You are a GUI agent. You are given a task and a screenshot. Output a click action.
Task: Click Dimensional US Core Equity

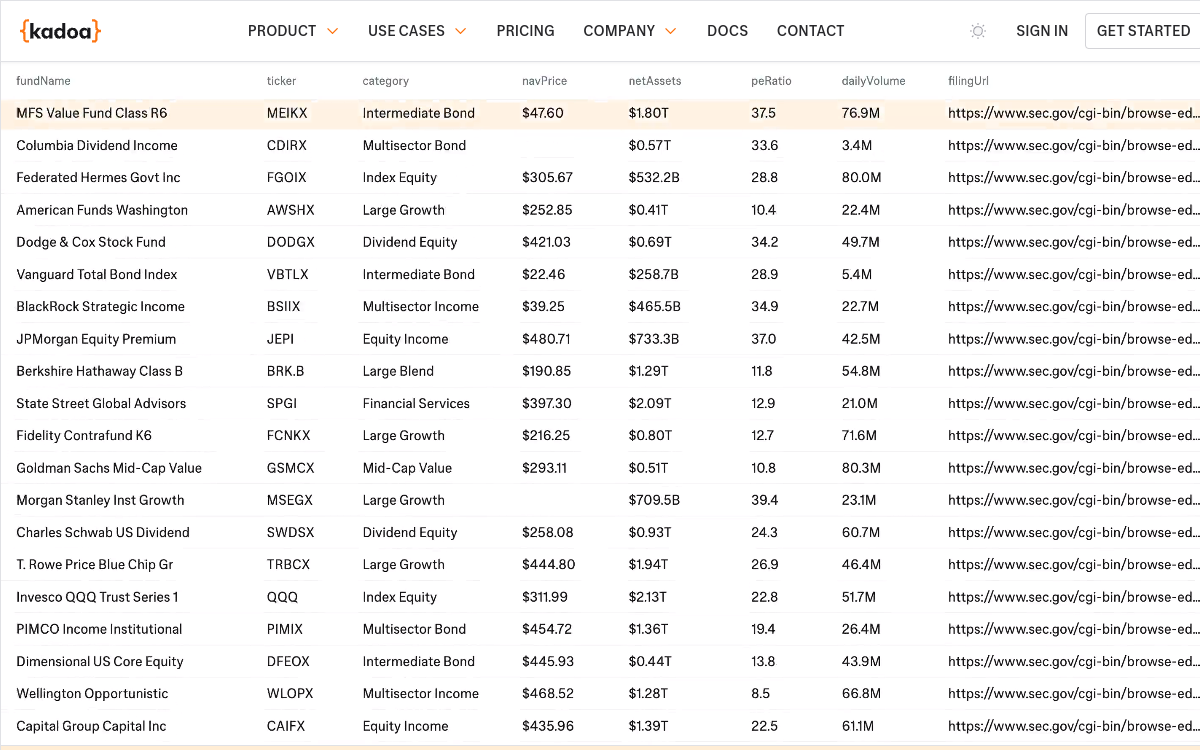click(x=100, y=661)
